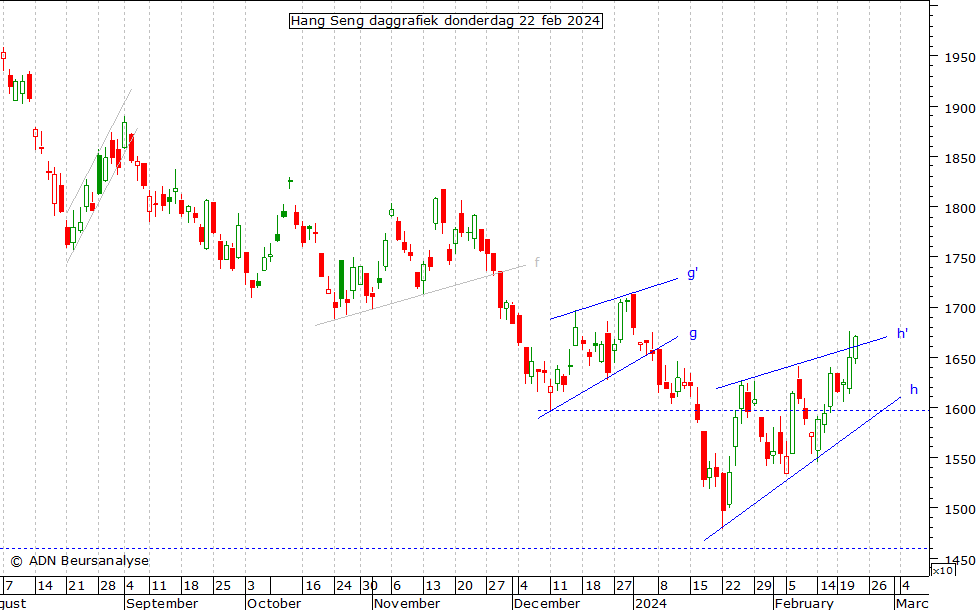980x610 pixels.
Task: Select the October 30 date label
Action: coord(370,586)
